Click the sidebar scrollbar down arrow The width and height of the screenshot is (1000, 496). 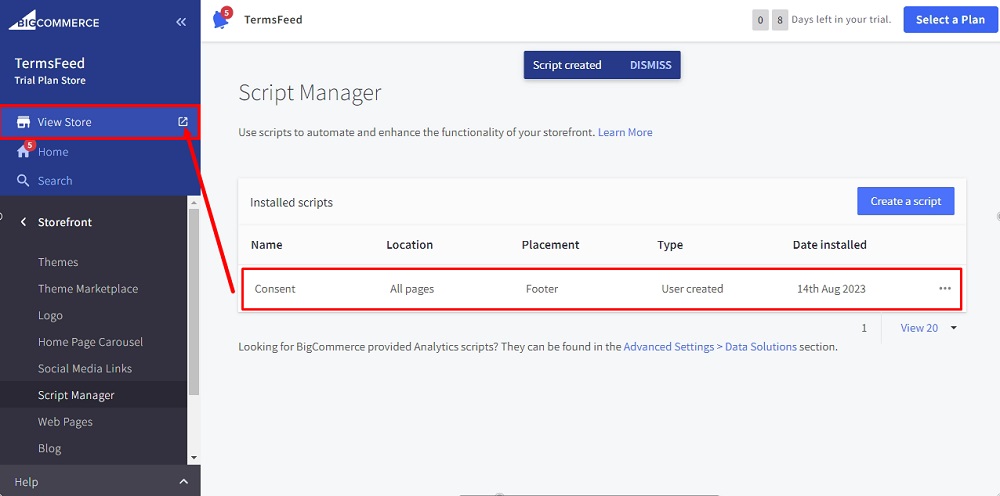(194, 458)
